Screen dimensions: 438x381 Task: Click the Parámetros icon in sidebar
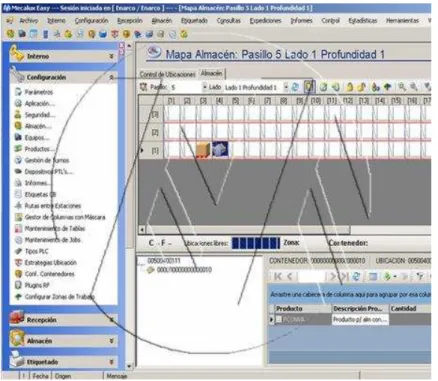pyautogui.click(x=18, y=92)
